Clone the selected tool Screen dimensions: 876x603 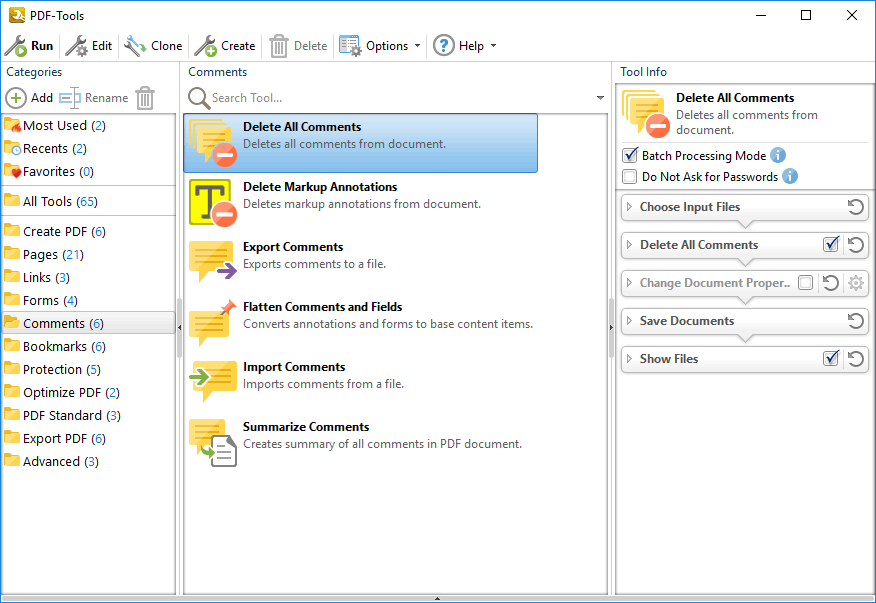[153, 46]
